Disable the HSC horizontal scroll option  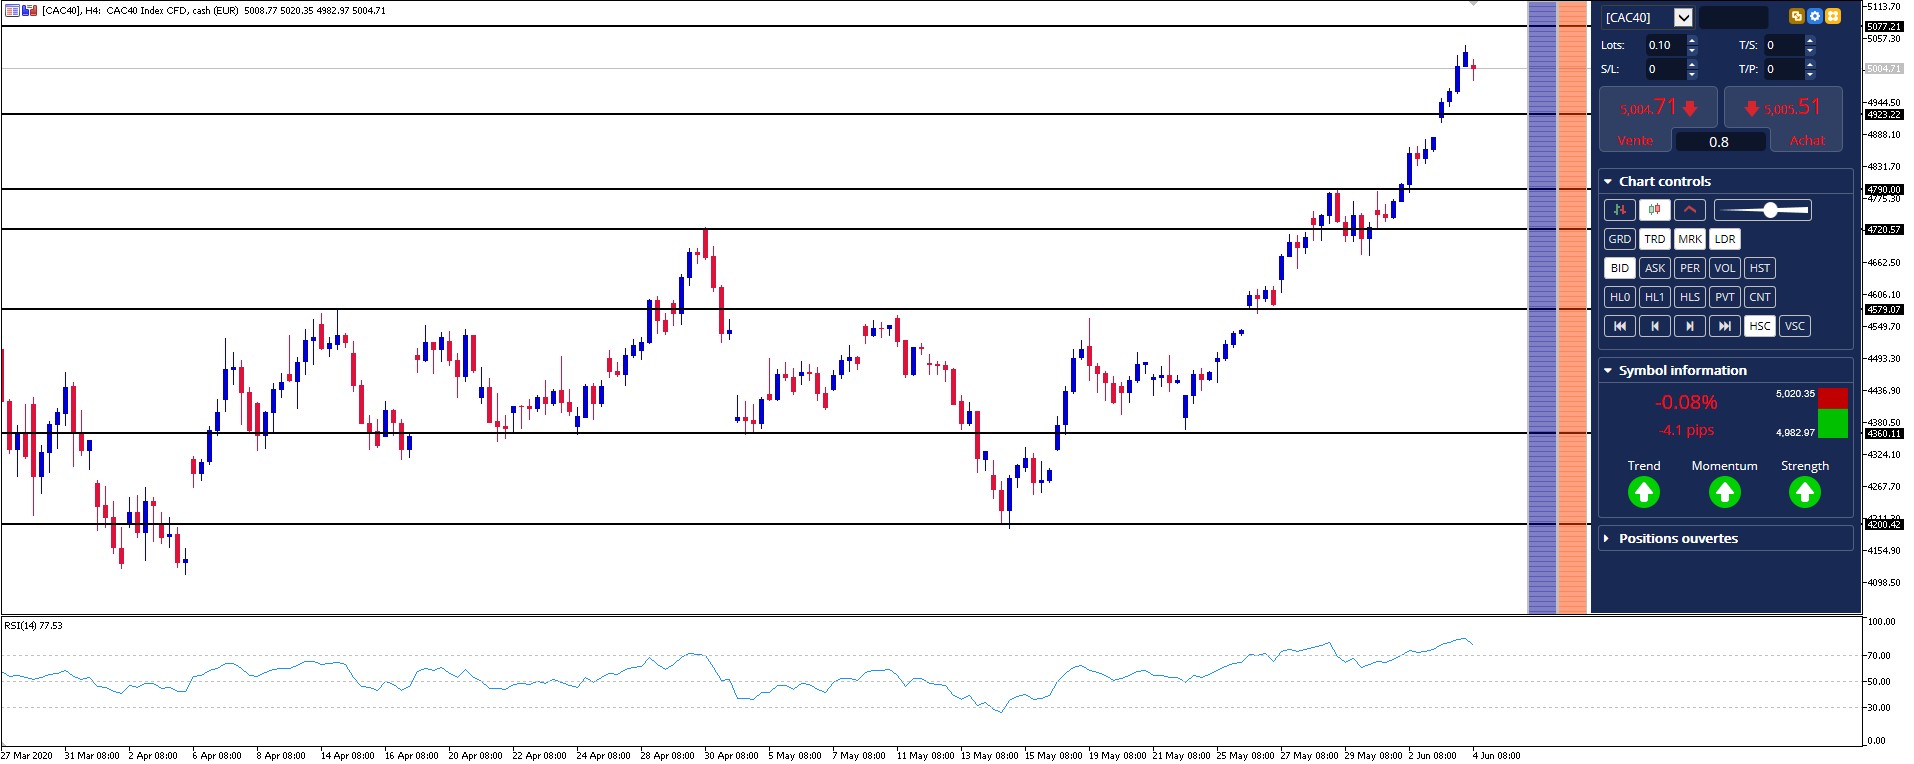click(x=1759, y=326)
